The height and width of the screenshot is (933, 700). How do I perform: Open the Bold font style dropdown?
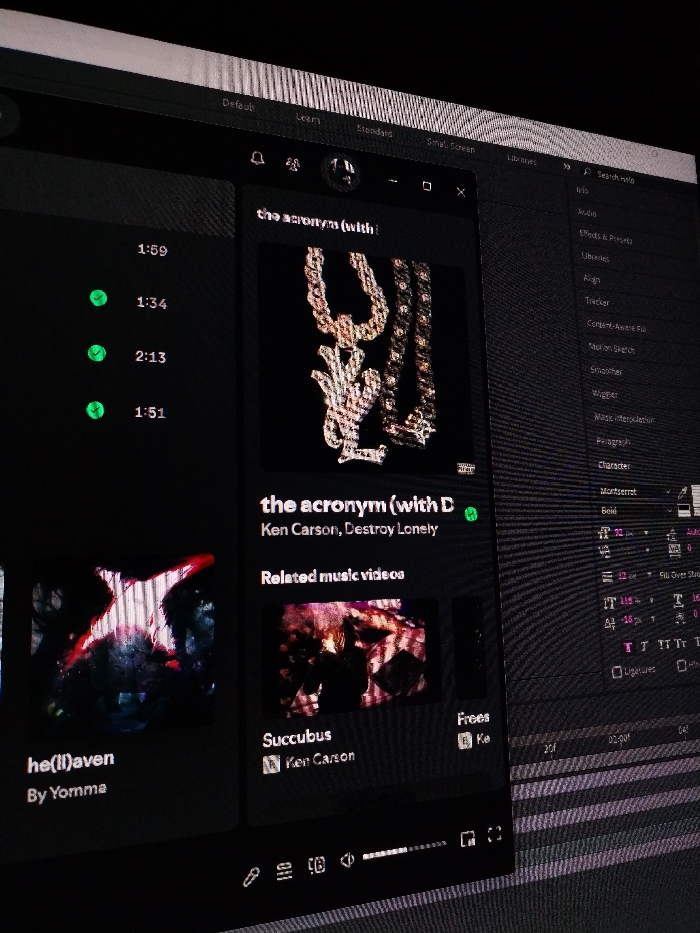[x=636, y=511]
